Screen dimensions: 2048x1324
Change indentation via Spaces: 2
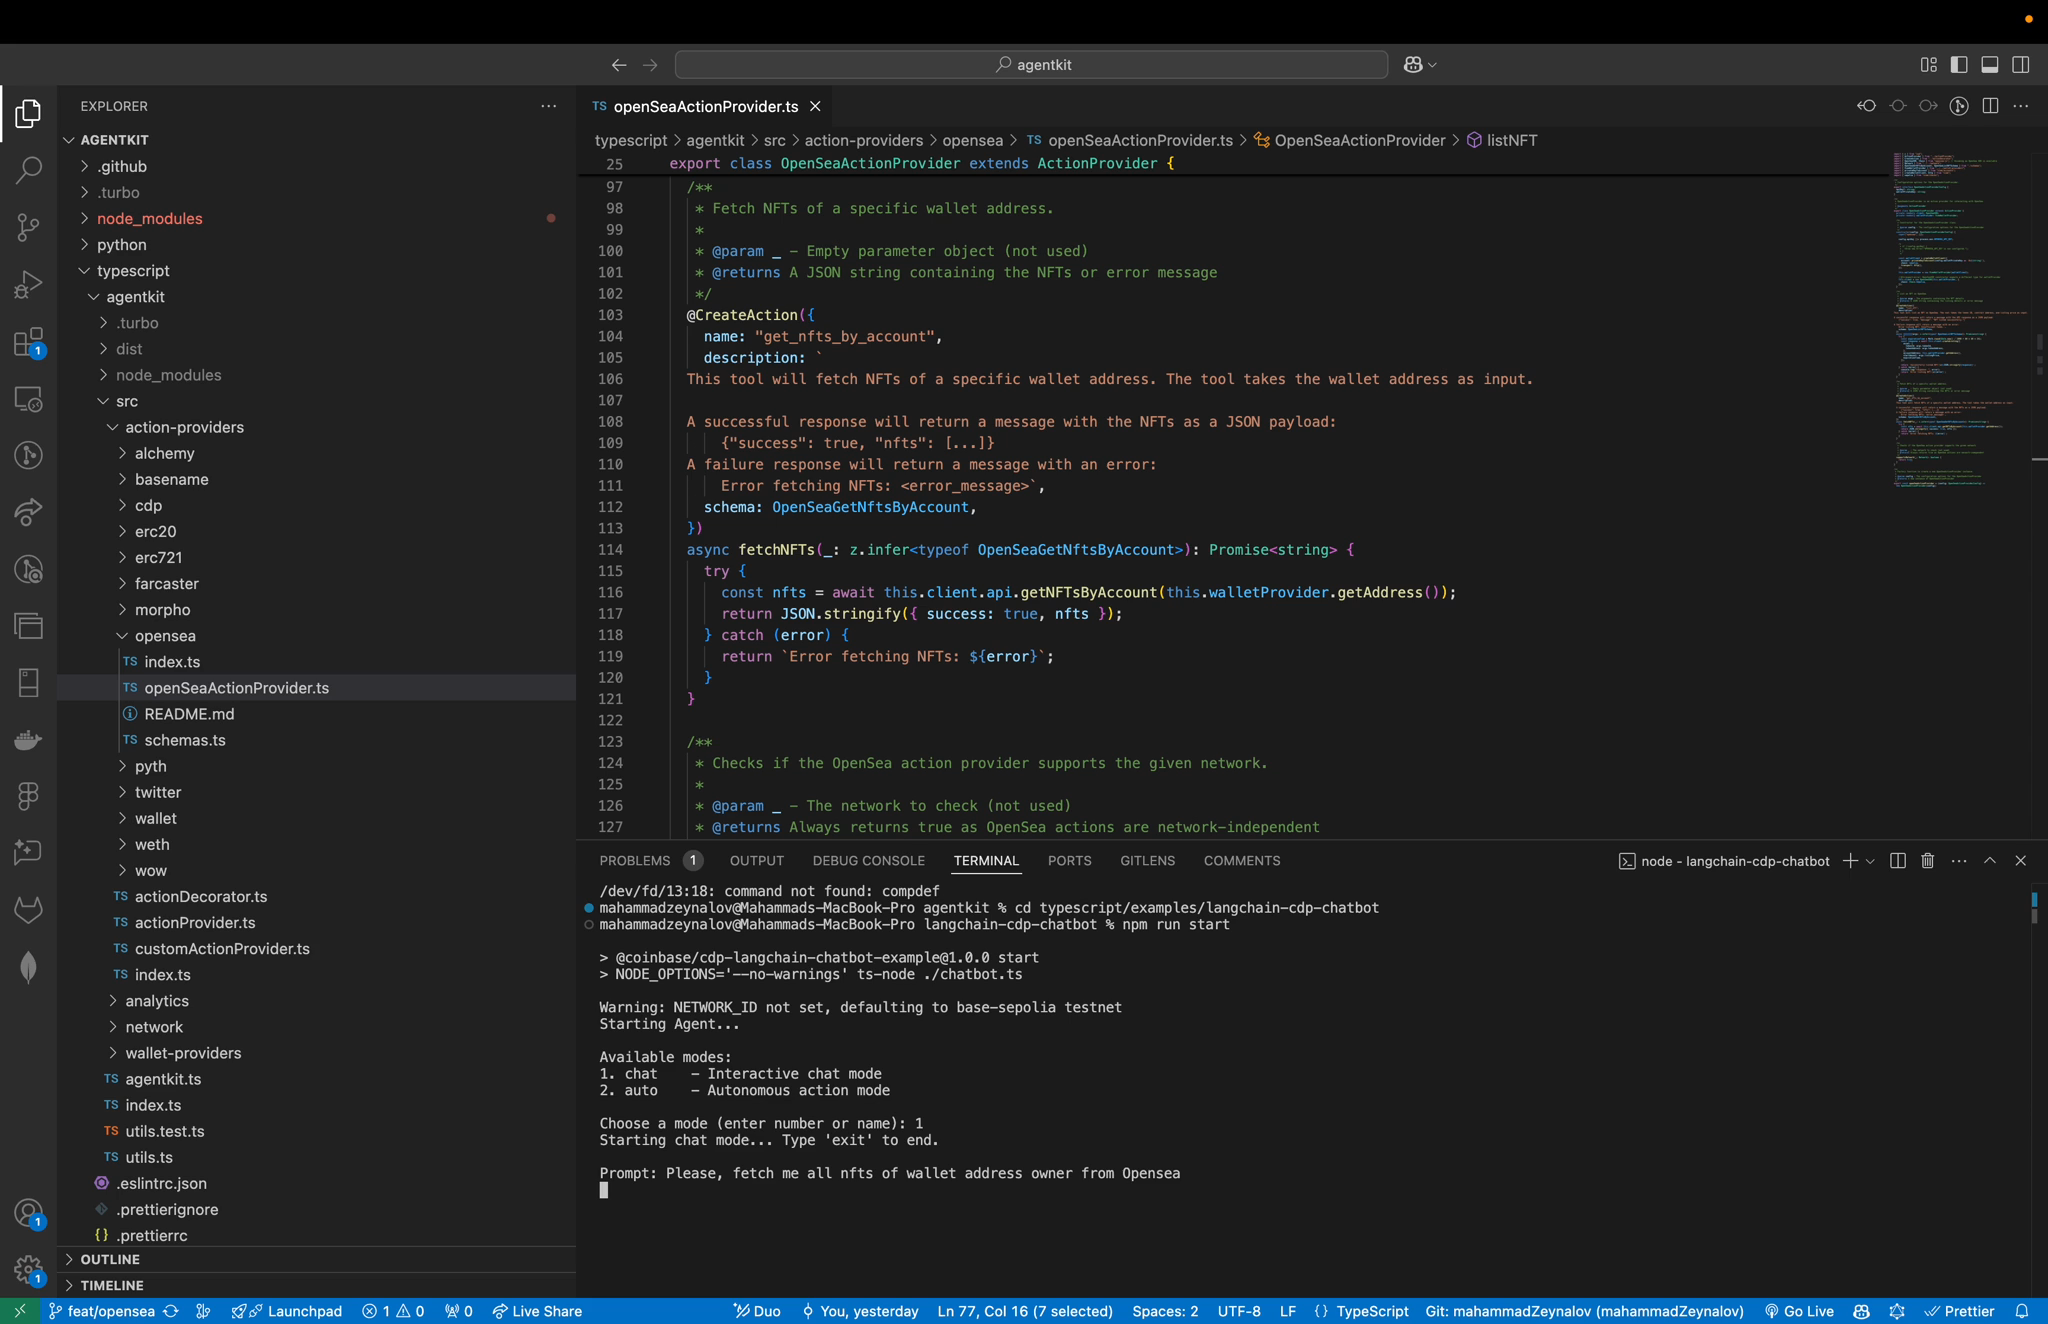(x=1165, y=1311)
